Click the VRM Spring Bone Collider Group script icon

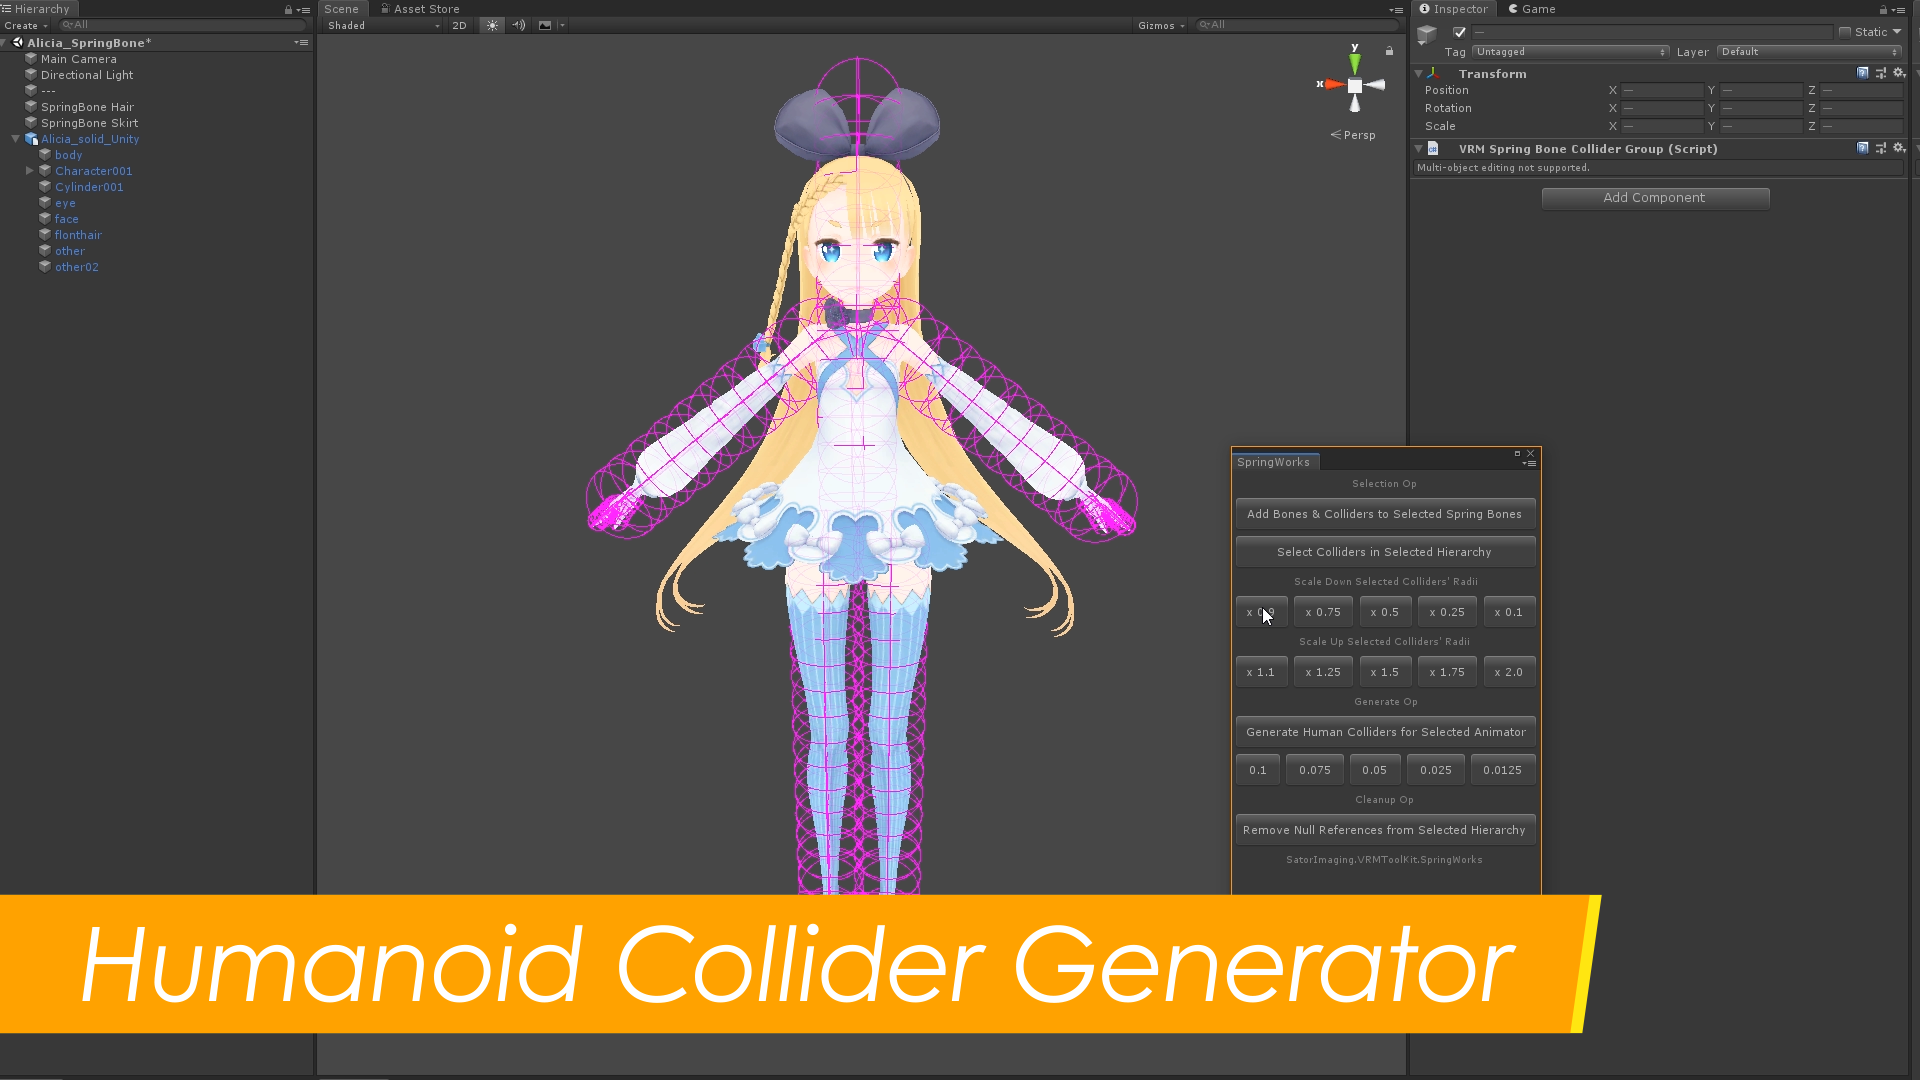pos(1433,148)
